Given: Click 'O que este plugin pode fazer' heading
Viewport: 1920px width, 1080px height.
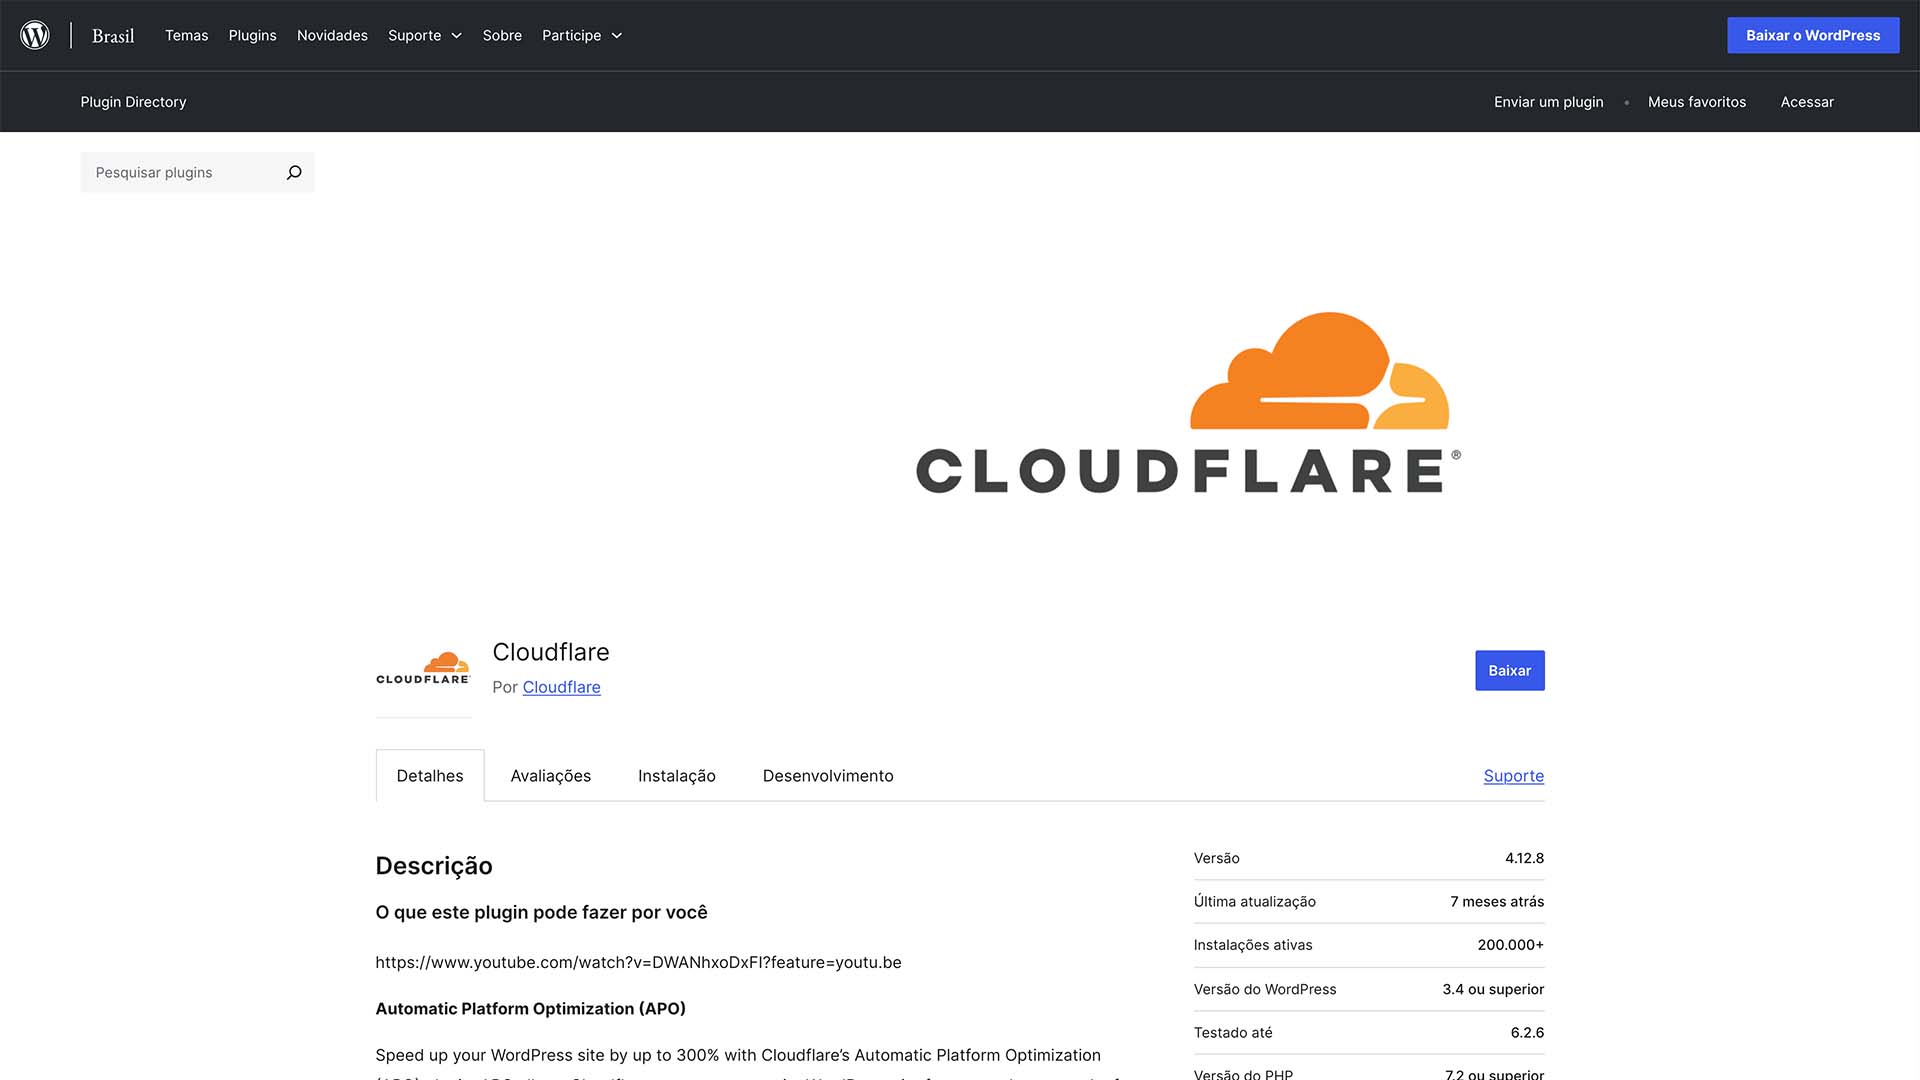Looking at the screenshot, I should [x=541, y=912].
